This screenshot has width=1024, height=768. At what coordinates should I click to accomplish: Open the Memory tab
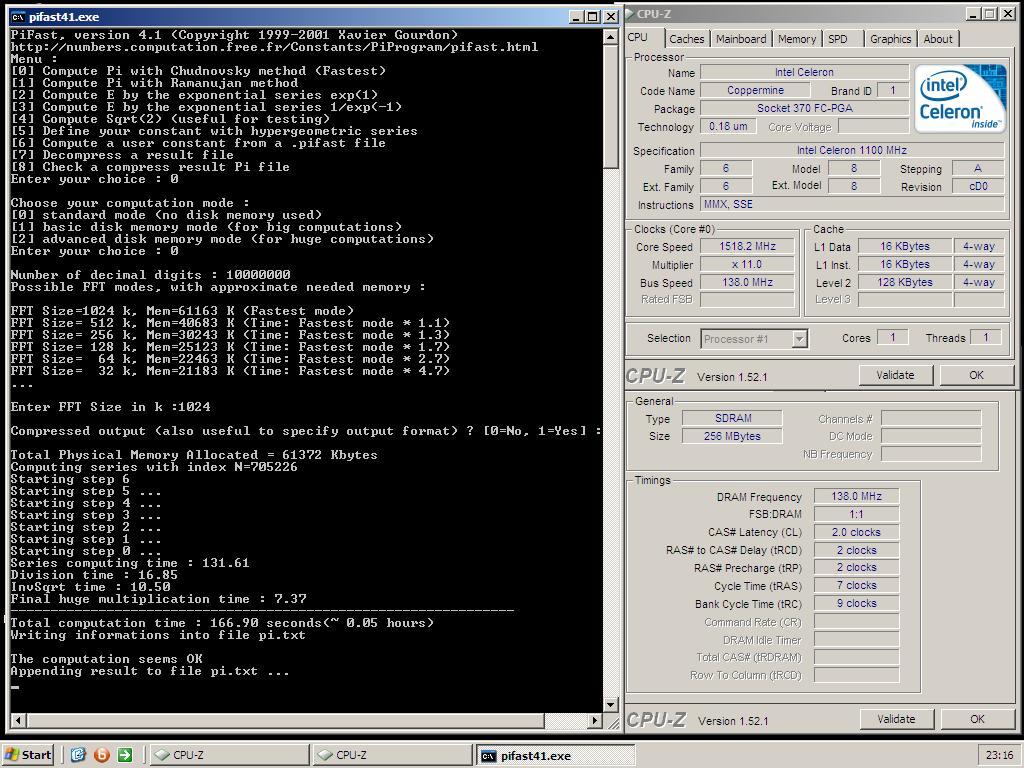point(797,39)
